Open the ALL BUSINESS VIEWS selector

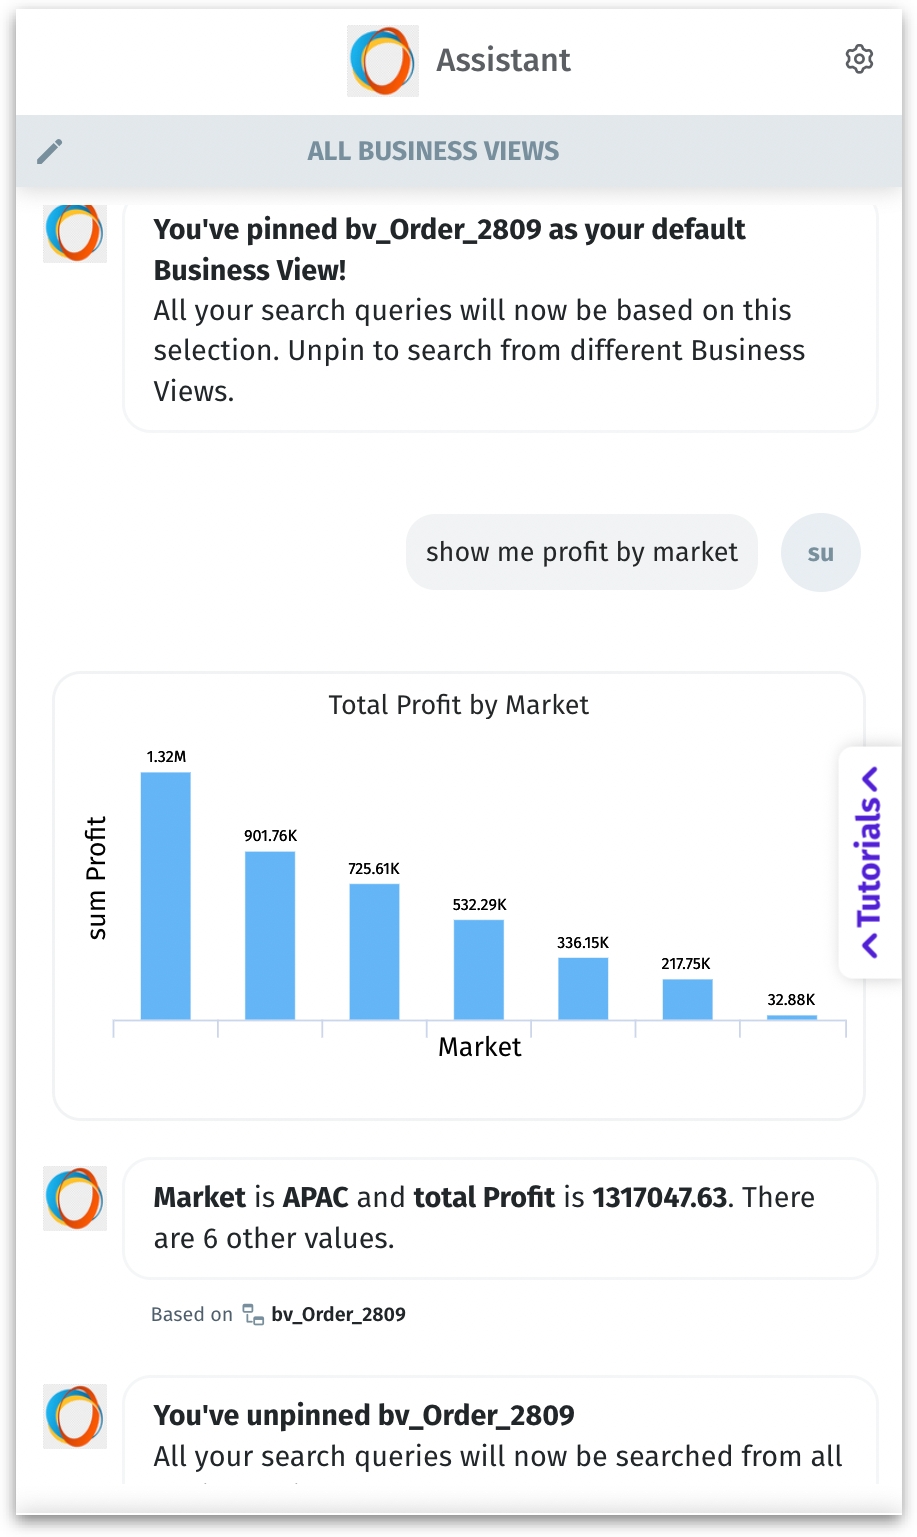[x=433, y=151]
